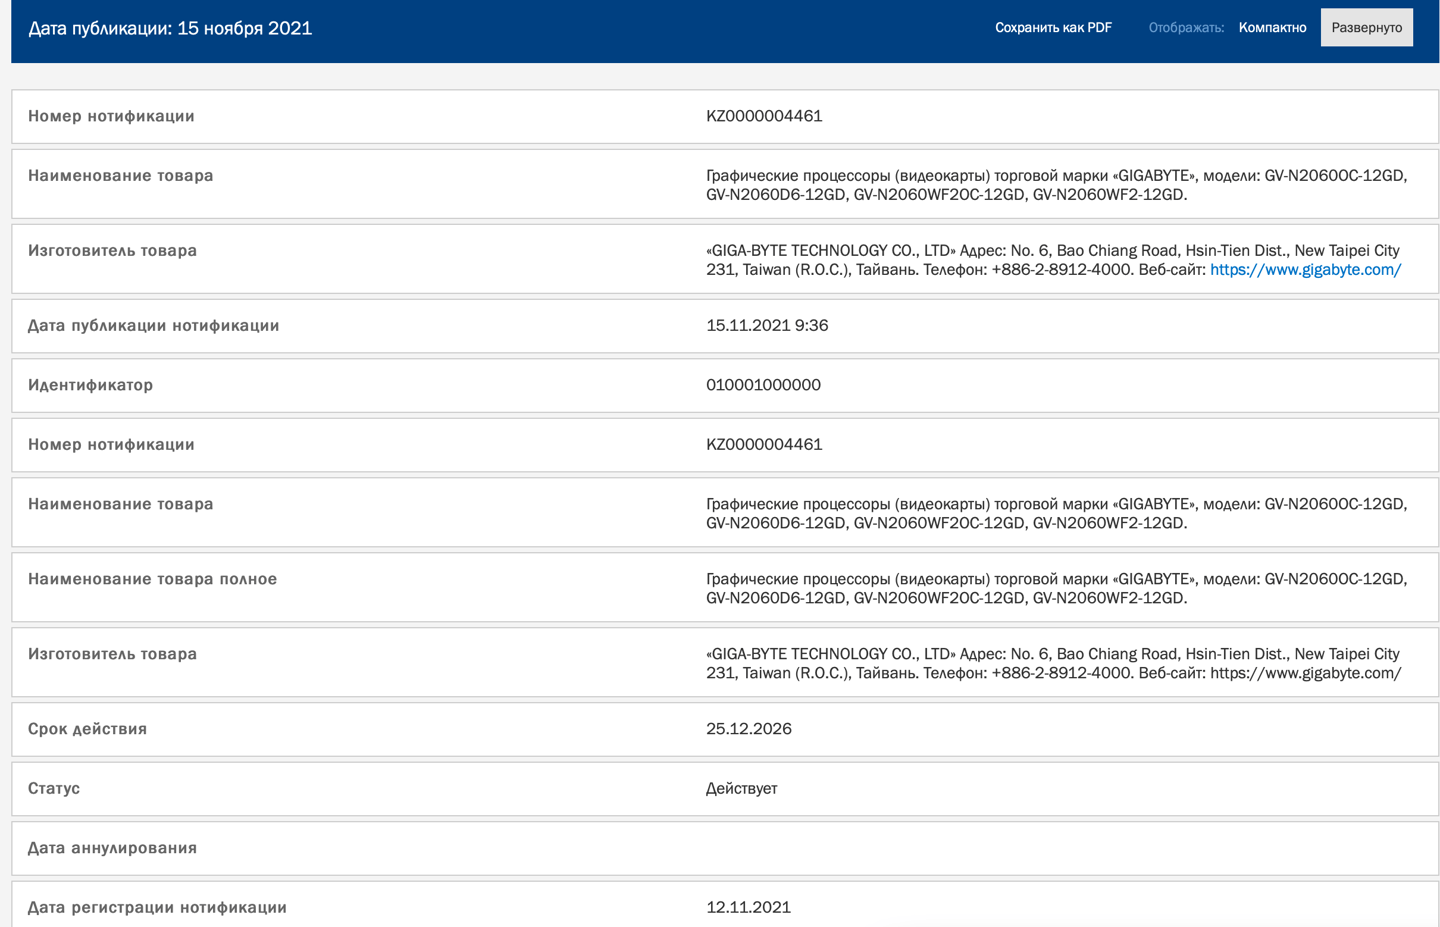Switch display to Компактно view

pyautogui.click(x=1272, y=28)
